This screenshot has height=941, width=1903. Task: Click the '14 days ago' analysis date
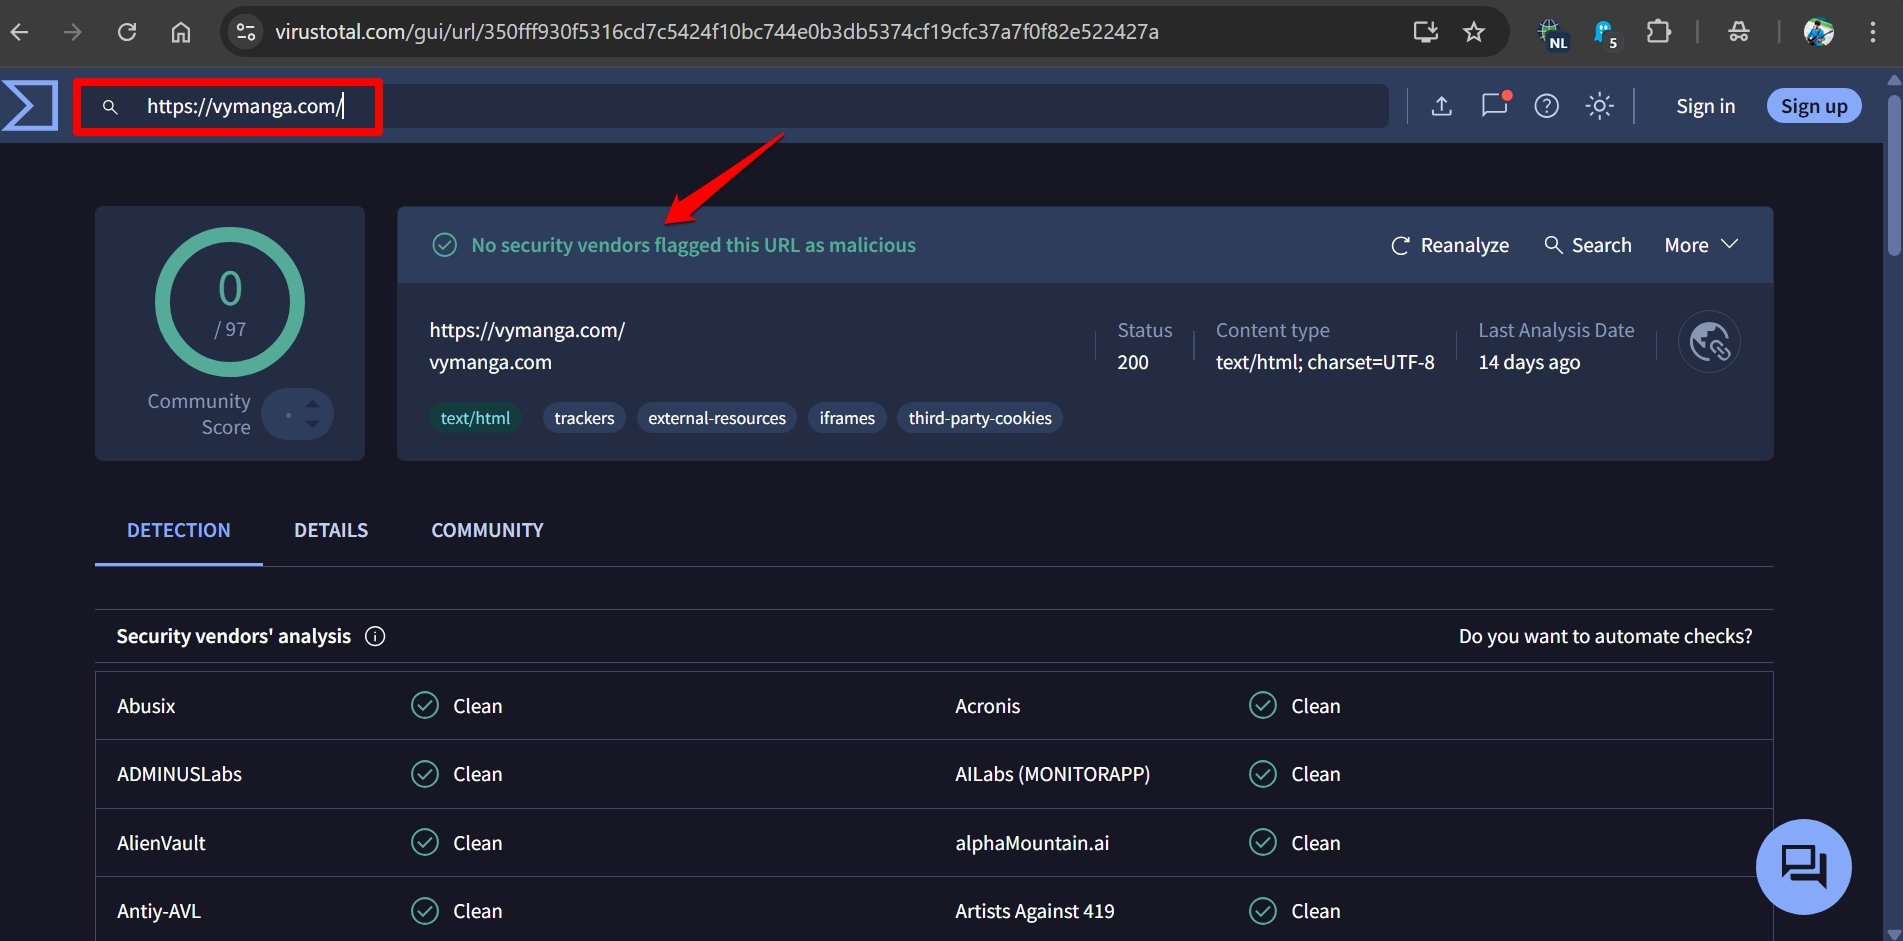point(1529,362)
